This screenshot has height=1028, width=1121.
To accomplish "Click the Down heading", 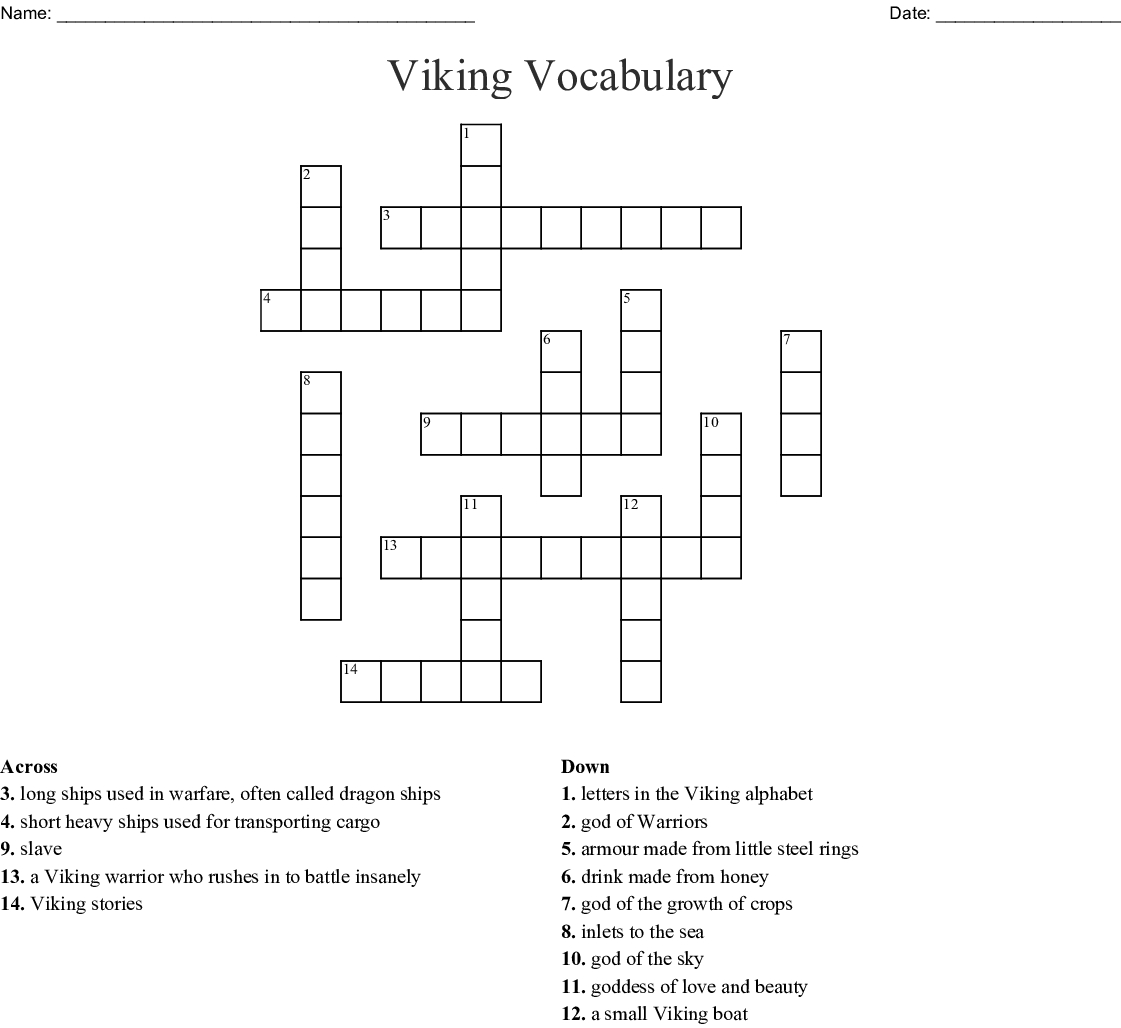I will 585,767.
